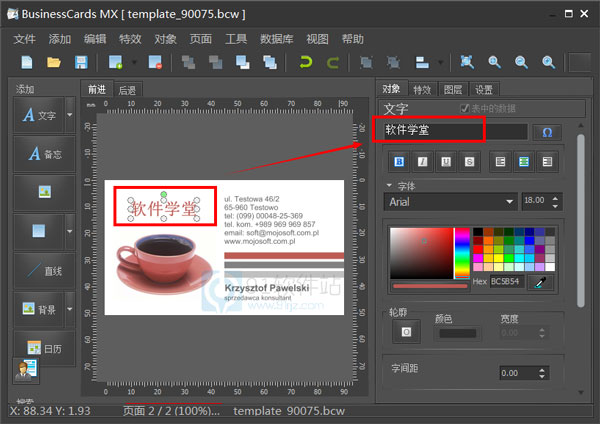Expand the 背景 tool dropdown arrow

click(69, 310)
